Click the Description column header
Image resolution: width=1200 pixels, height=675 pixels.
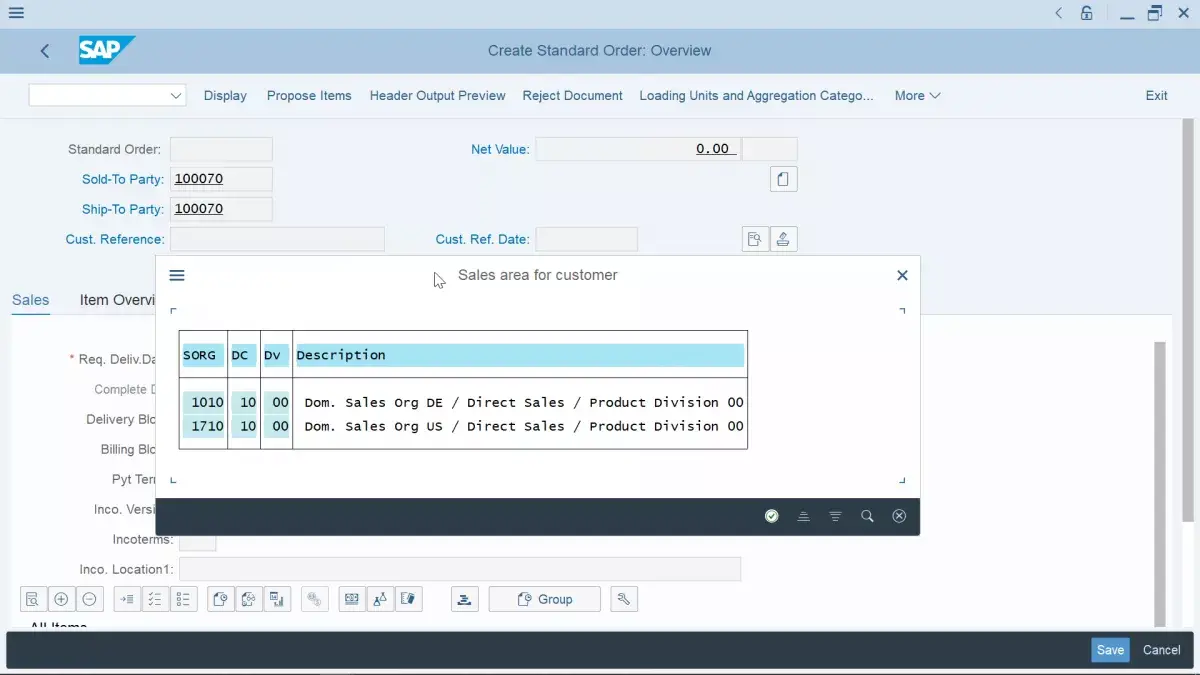click(520, 355)
